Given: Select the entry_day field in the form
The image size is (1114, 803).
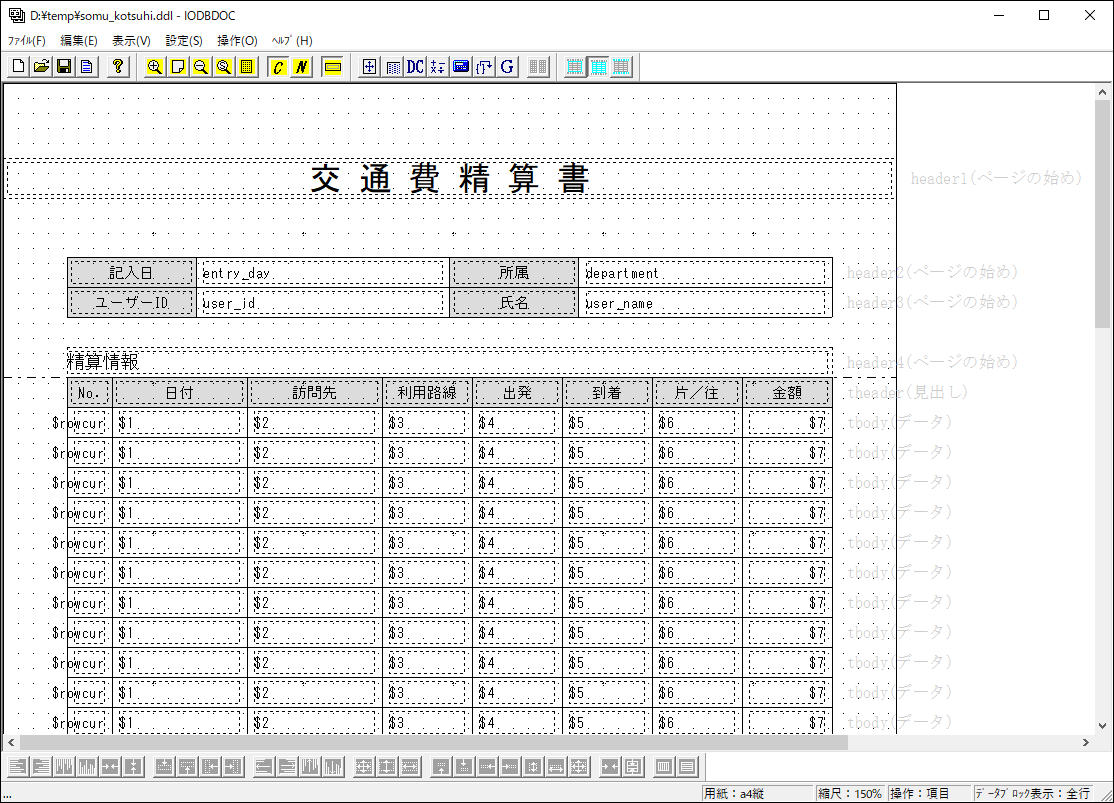Looking at the screenshot, I should click(322, 273).
